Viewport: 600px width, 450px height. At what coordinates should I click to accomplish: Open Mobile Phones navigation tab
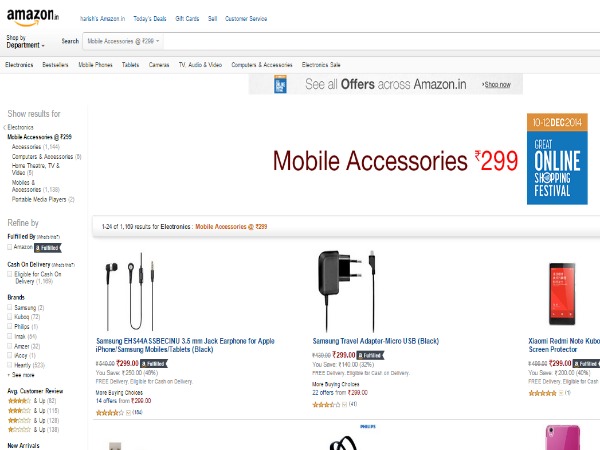click(x=96, y=64)
